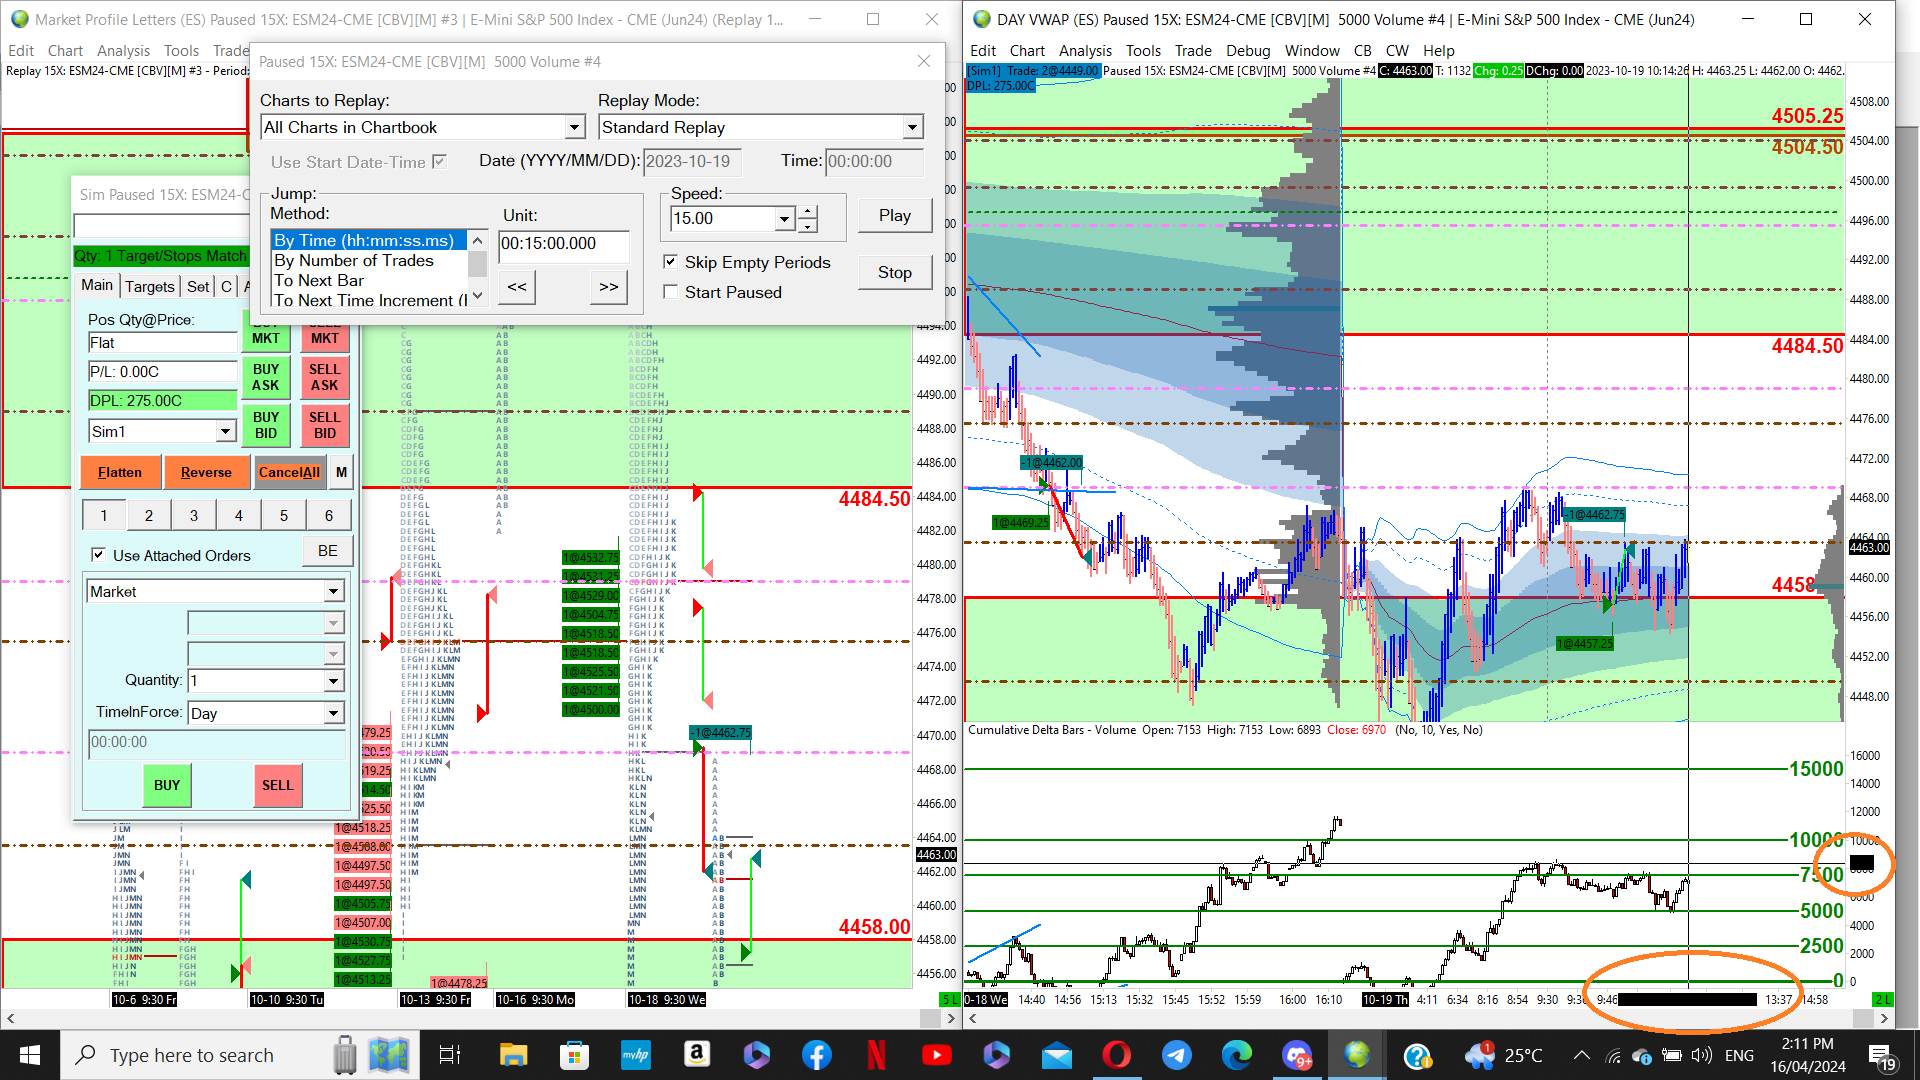Open Netflix from the taskbar
The width and height of the screenshot is (1920, 1080).
(876, 1055)
